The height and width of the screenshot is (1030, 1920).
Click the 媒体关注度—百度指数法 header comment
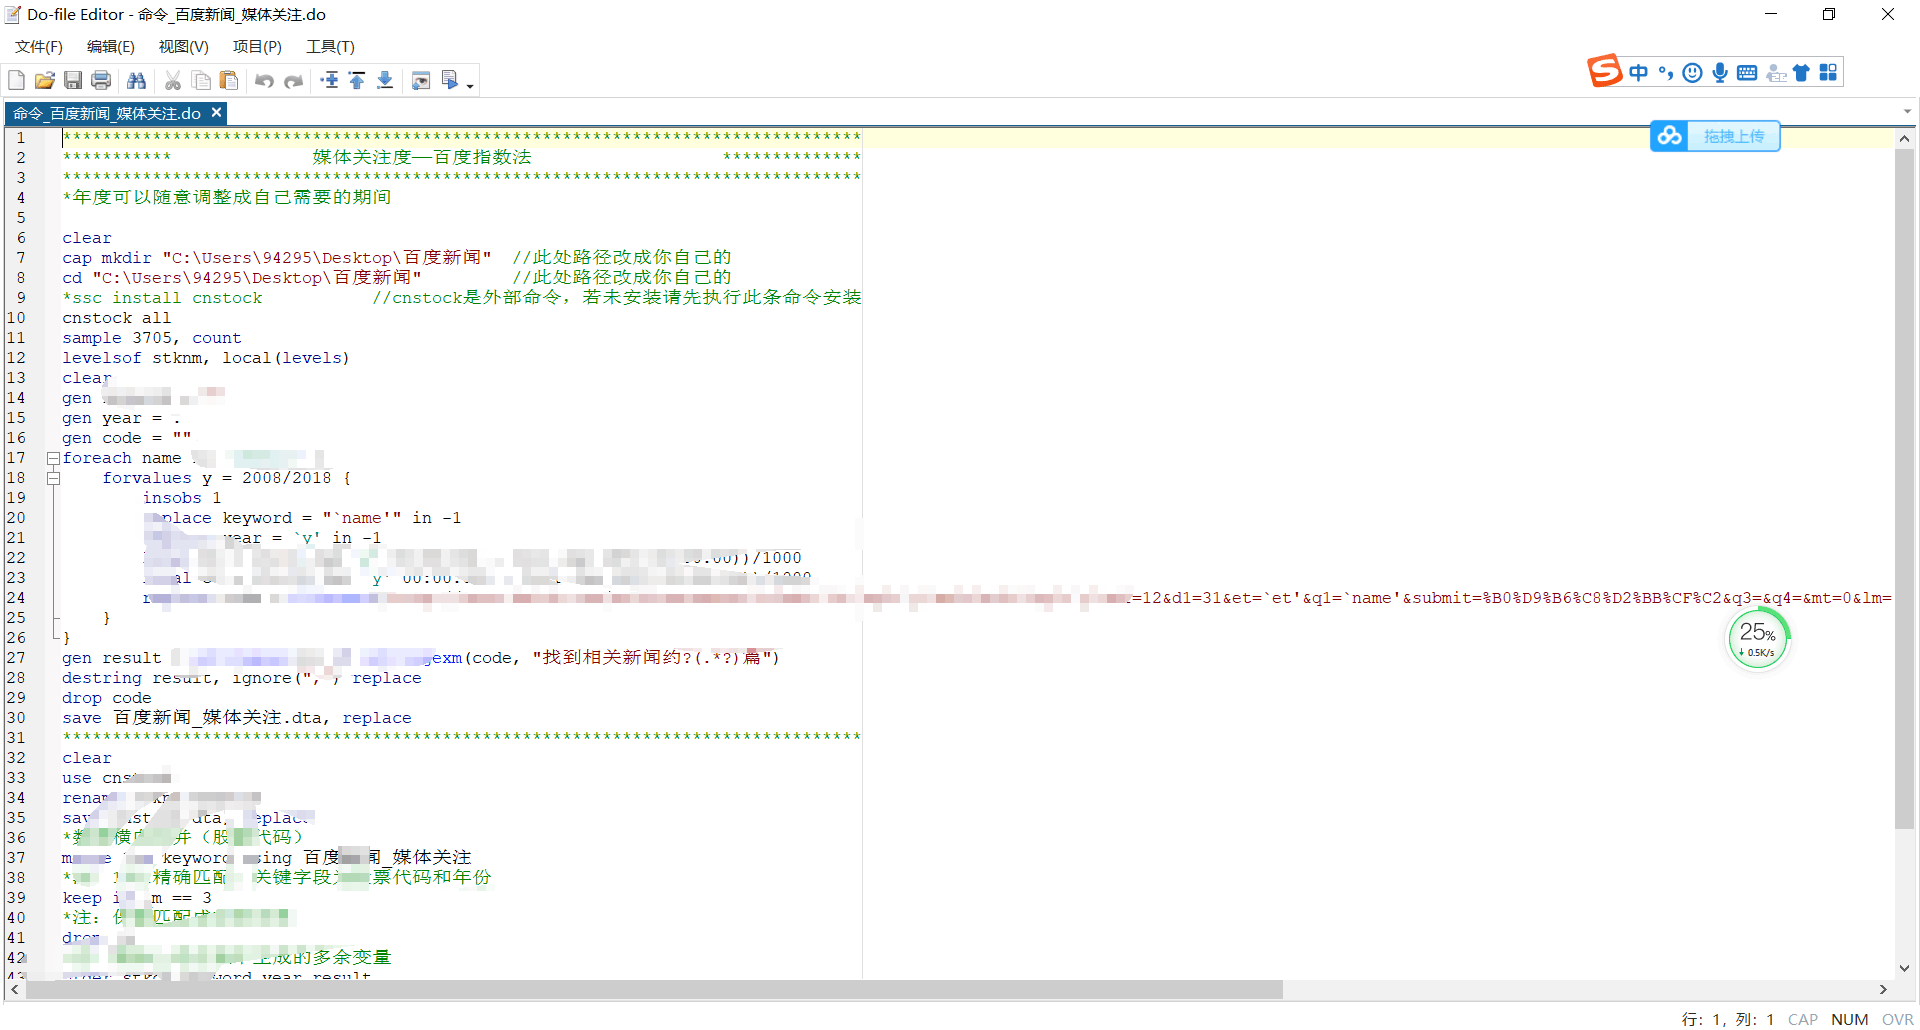[421, 157]
